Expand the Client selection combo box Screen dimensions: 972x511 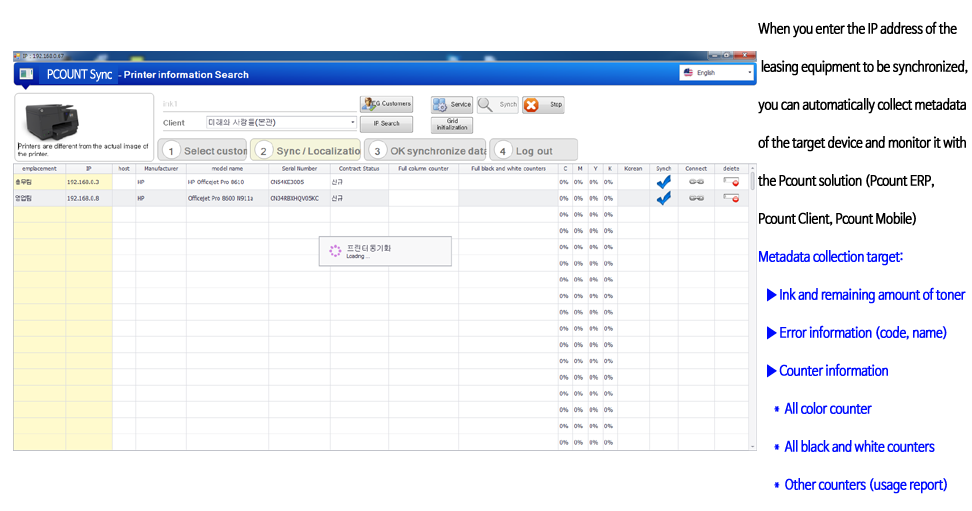pyautogui.click(x=352, y=123)
